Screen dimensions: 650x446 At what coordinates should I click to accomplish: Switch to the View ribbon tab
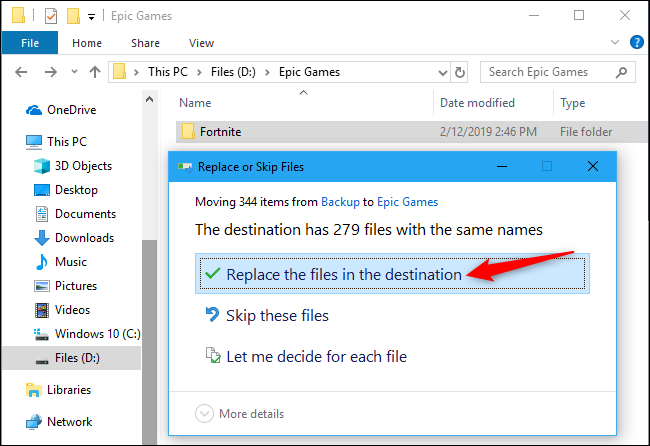point(201,43)
